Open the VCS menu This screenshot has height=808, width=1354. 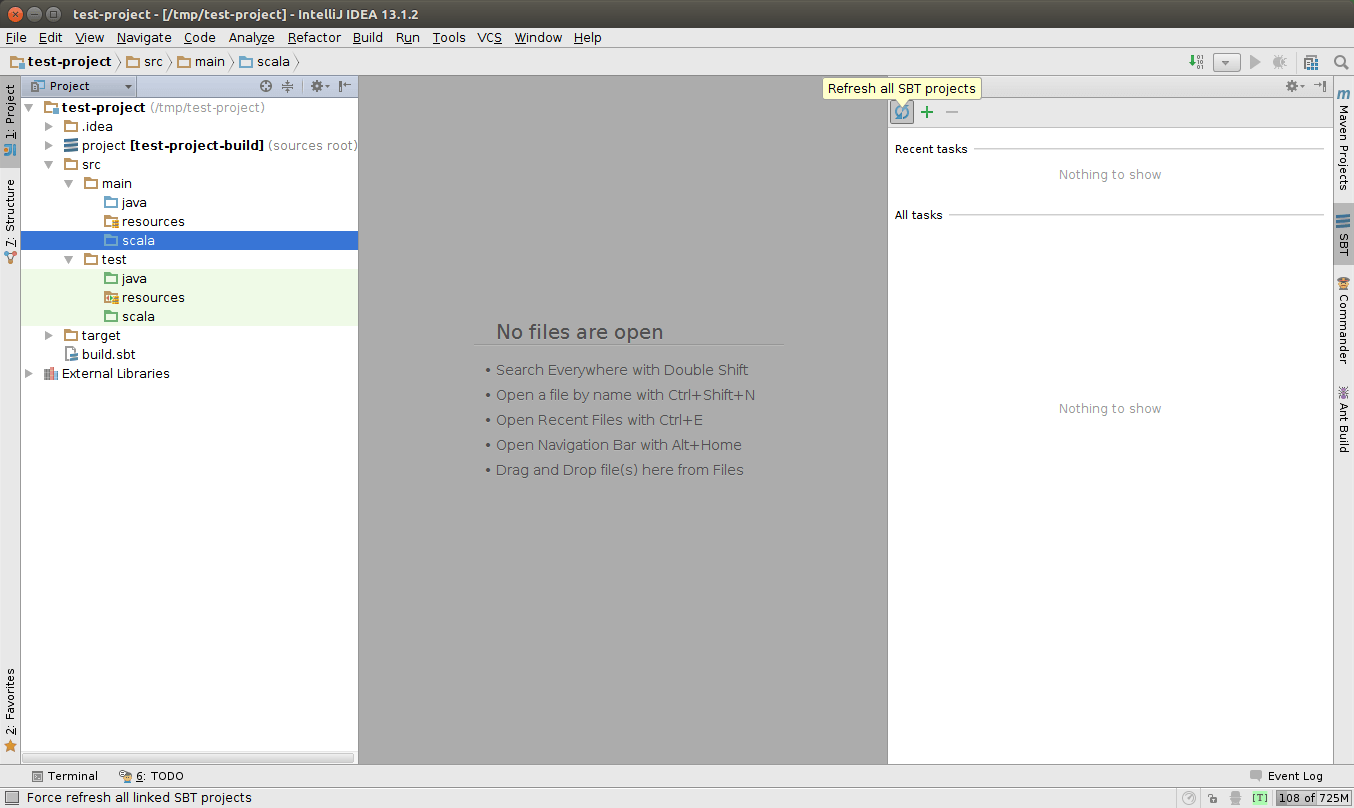(489, 37)
